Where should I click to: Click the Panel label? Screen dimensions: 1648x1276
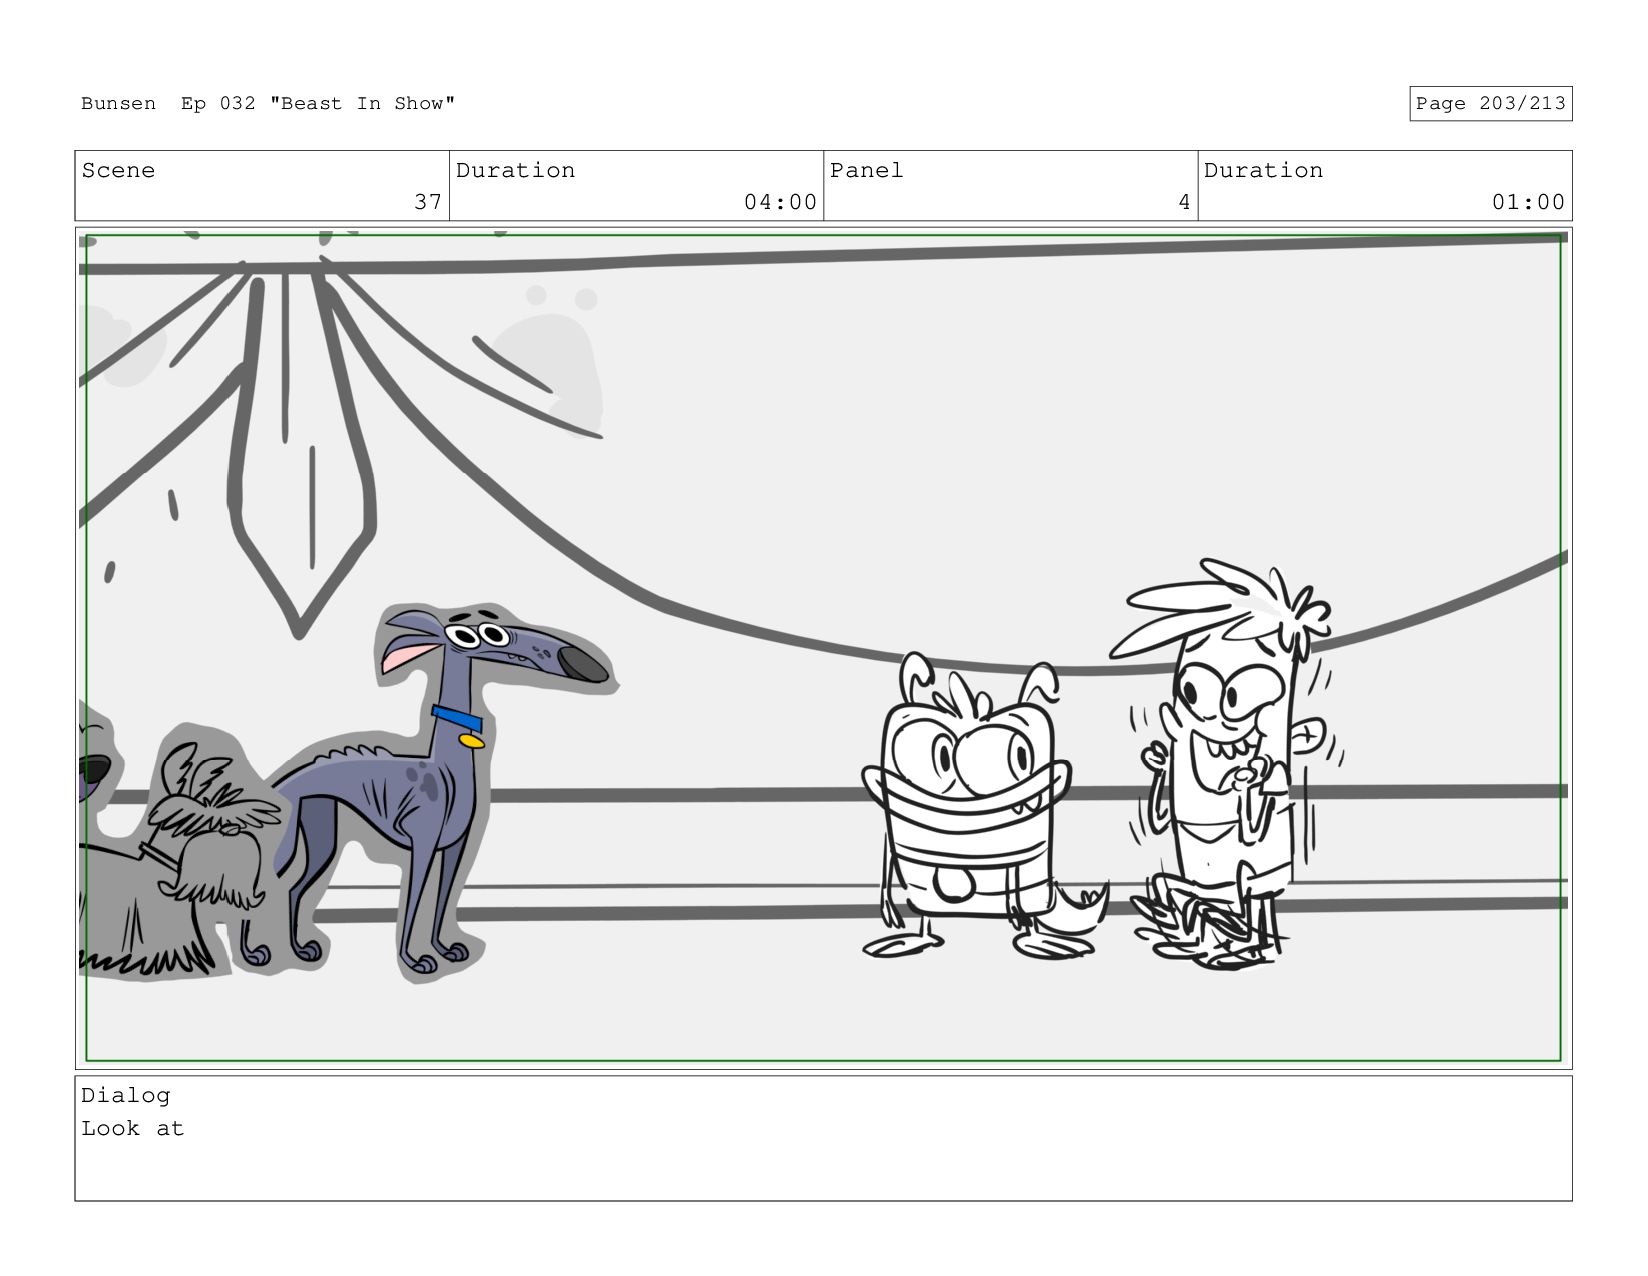pos(866,171)
